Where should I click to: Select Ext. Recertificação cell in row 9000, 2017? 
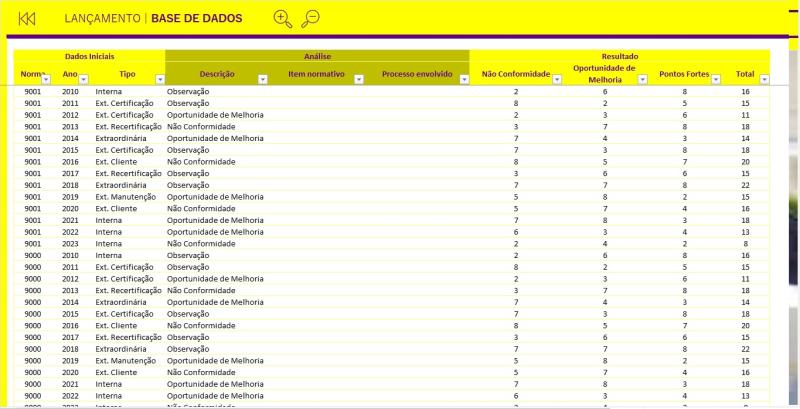[129, 337]
